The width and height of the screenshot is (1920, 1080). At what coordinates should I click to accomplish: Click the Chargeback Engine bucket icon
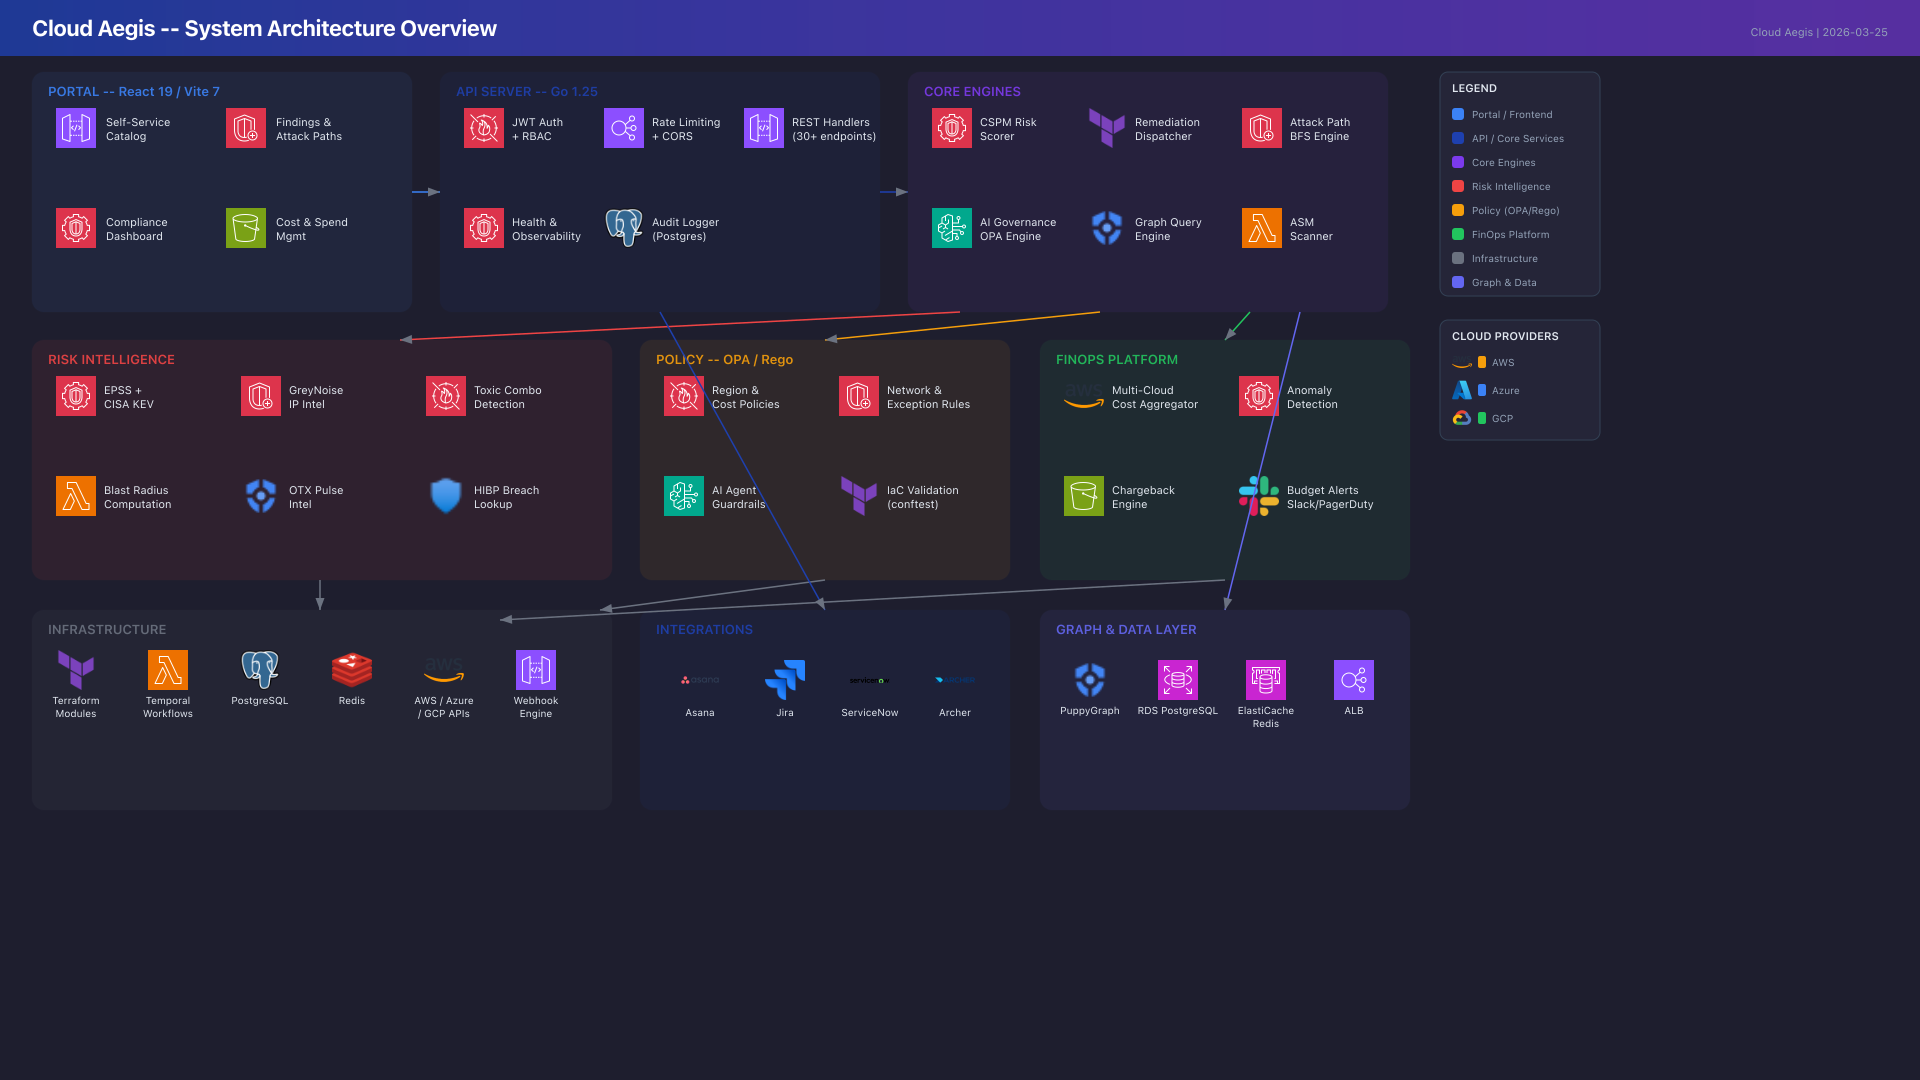1084,496
